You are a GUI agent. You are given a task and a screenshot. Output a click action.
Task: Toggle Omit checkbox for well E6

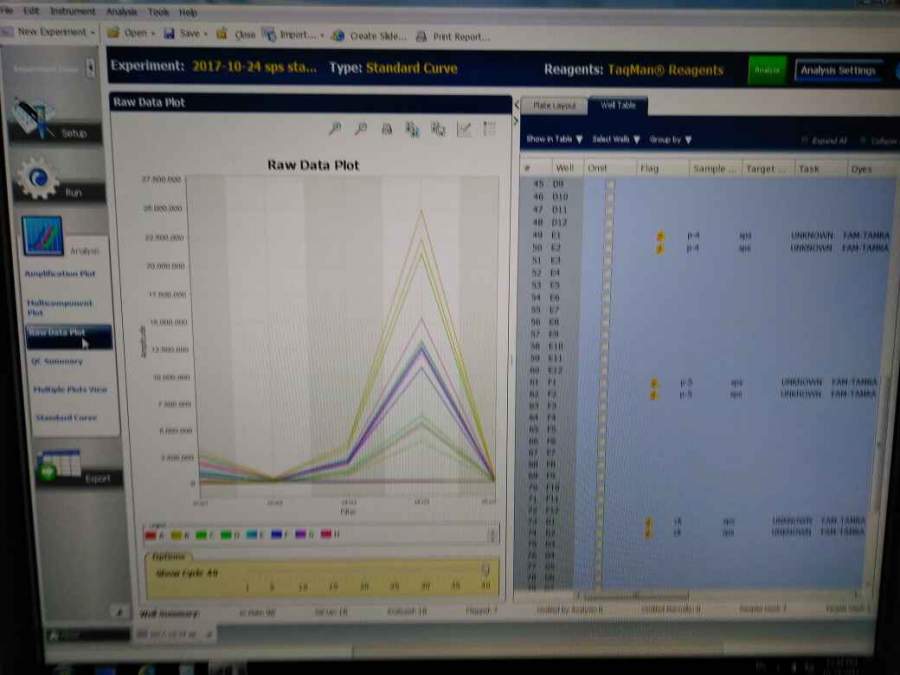click(607, 297)
